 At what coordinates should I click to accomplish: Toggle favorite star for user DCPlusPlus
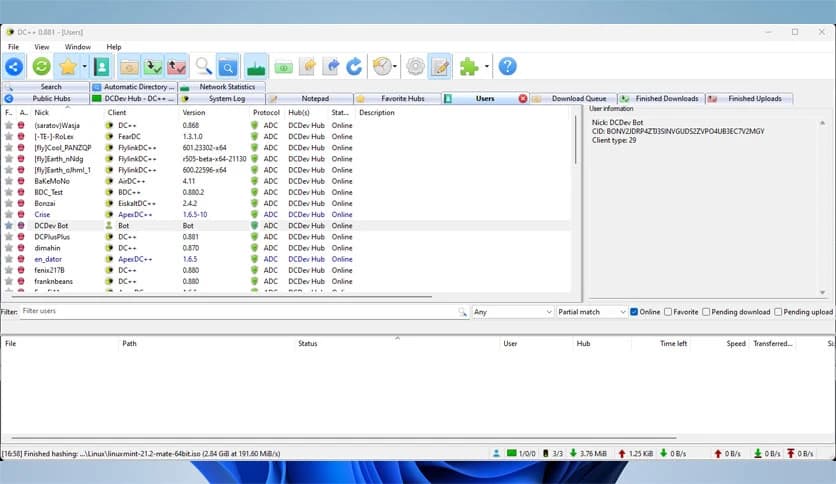click(9, 237)
